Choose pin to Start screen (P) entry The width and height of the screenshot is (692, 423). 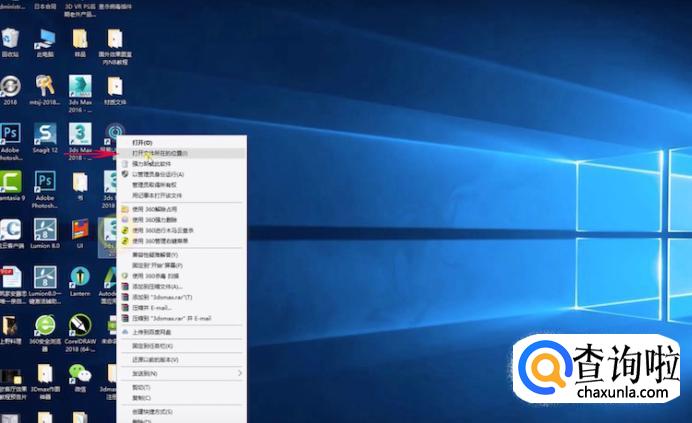[x=181, y=265]
